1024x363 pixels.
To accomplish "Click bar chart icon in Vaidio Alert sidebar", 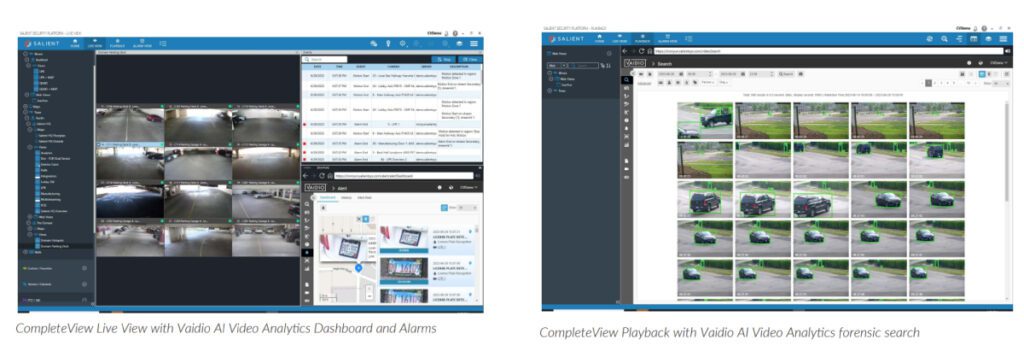I will 307,268.
